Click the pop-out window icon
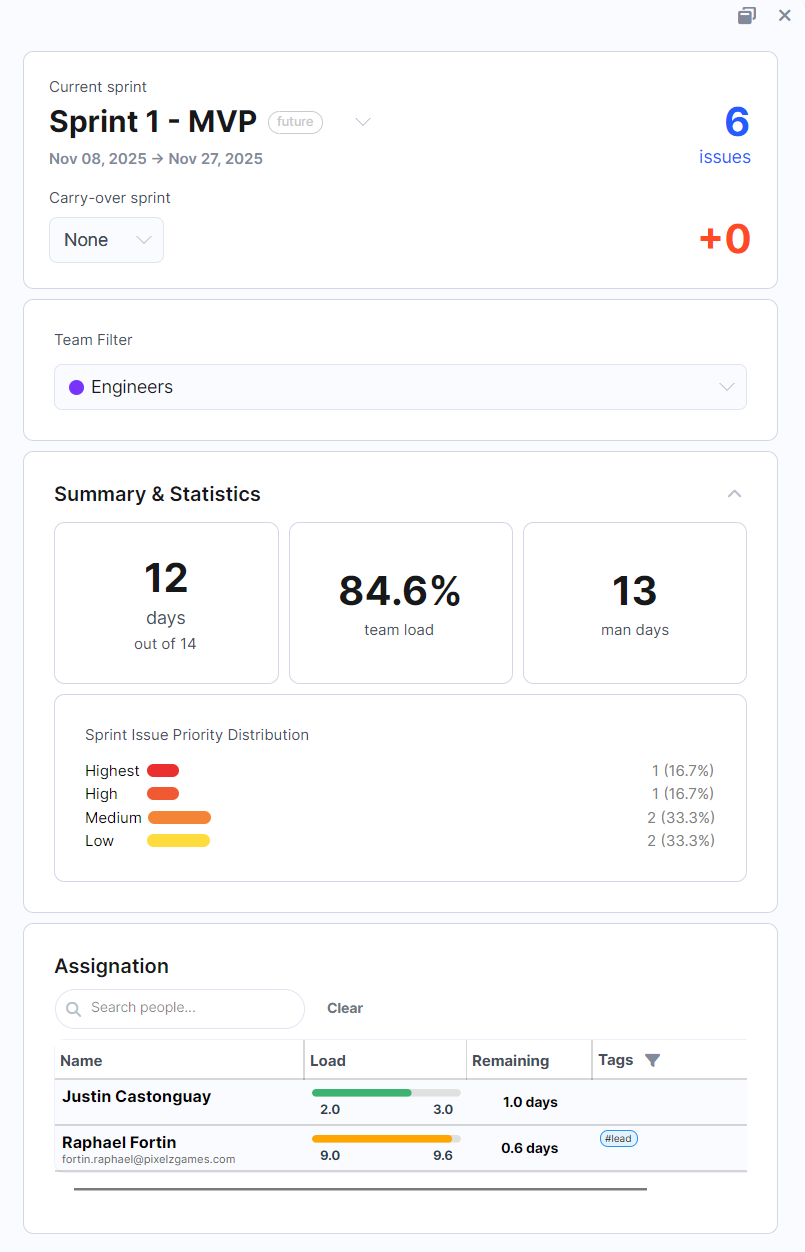This screenshot has height=1252, width=805. 746,15
